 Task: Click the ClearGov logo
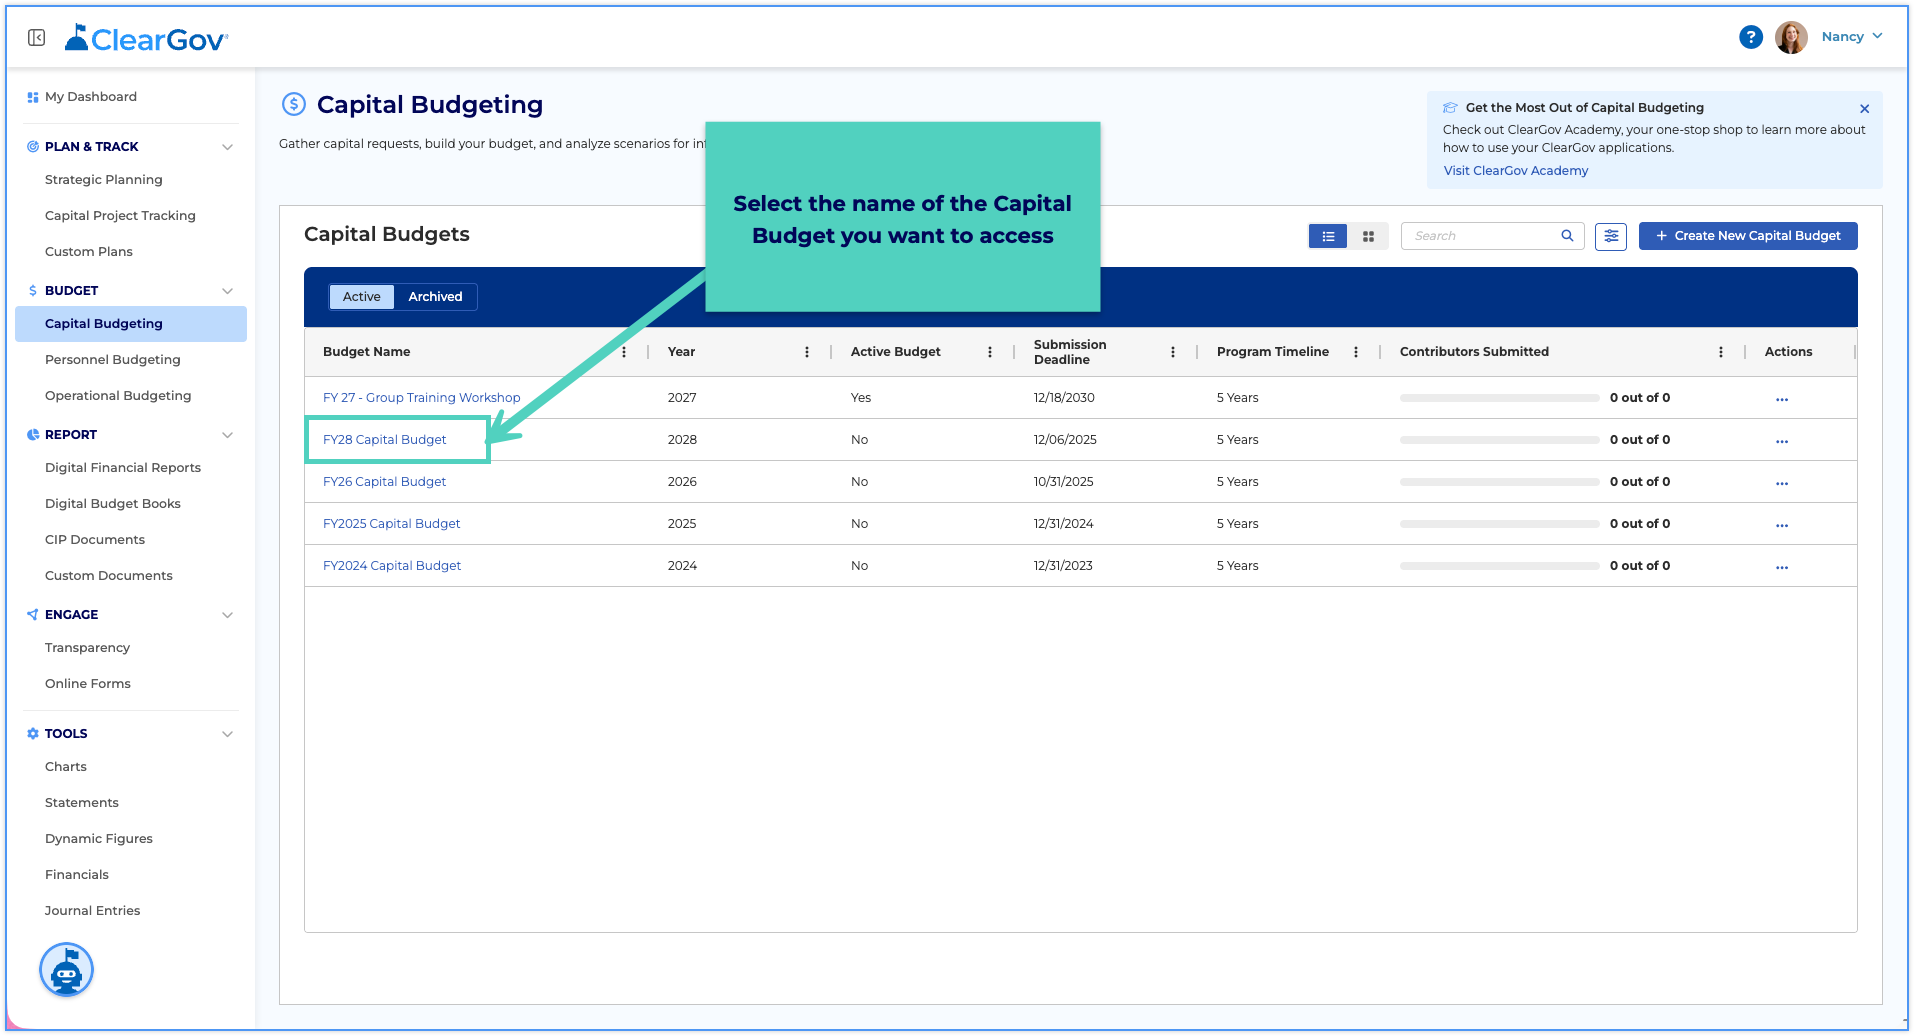[147, 39]
